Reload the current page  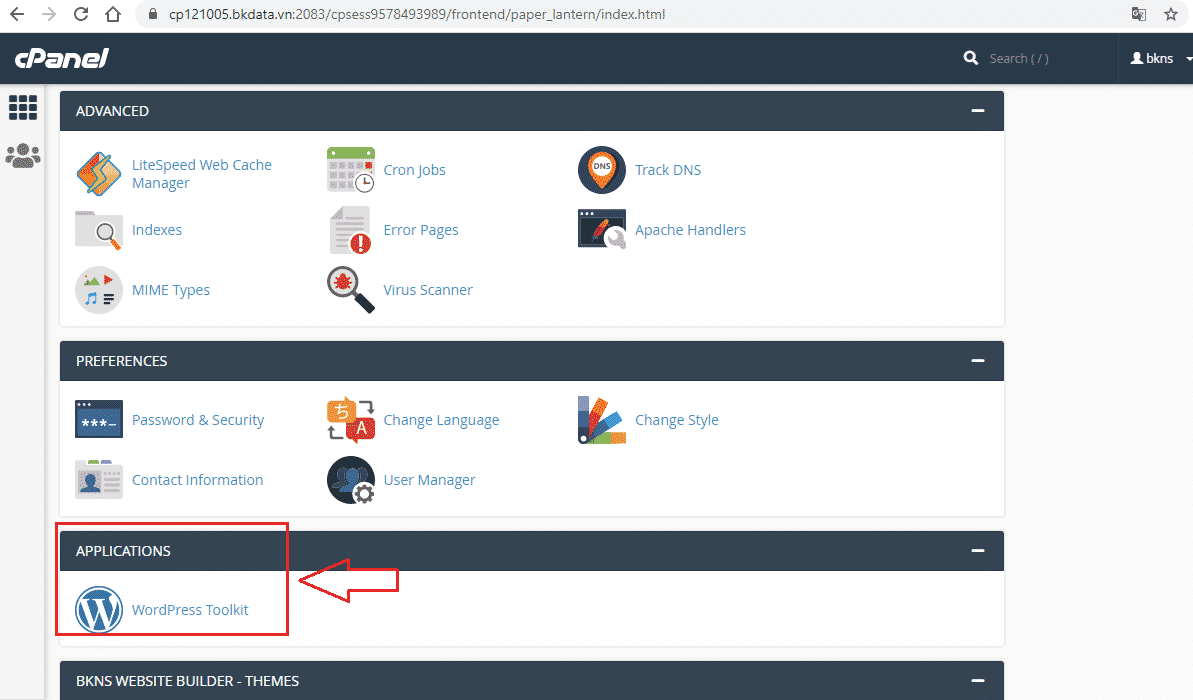81,14
